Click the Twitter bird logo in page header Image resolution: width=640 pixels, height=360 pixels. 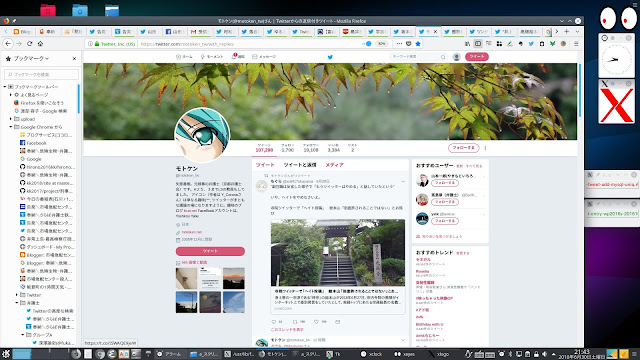click(330, 57)
